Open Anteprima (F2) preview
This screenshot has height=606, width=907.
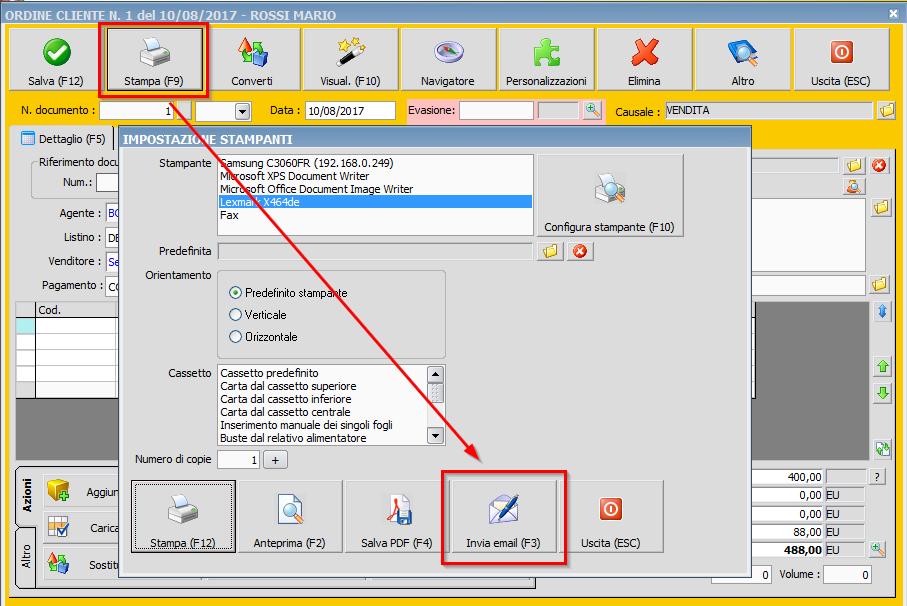290,516
